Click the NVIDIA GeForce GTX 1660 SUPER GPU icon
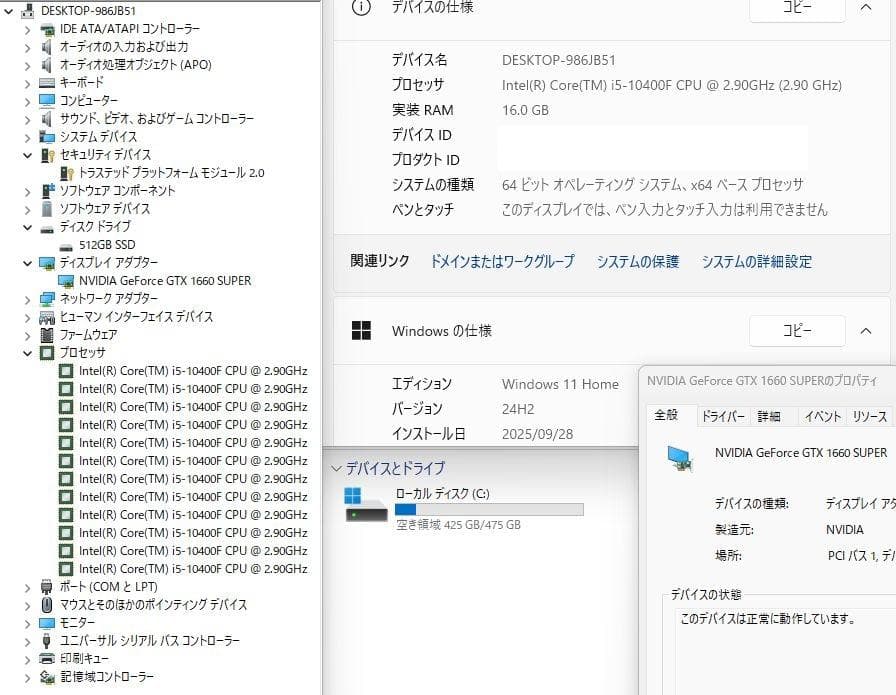This screenshot has height=695, width=896. coord(69,280)
